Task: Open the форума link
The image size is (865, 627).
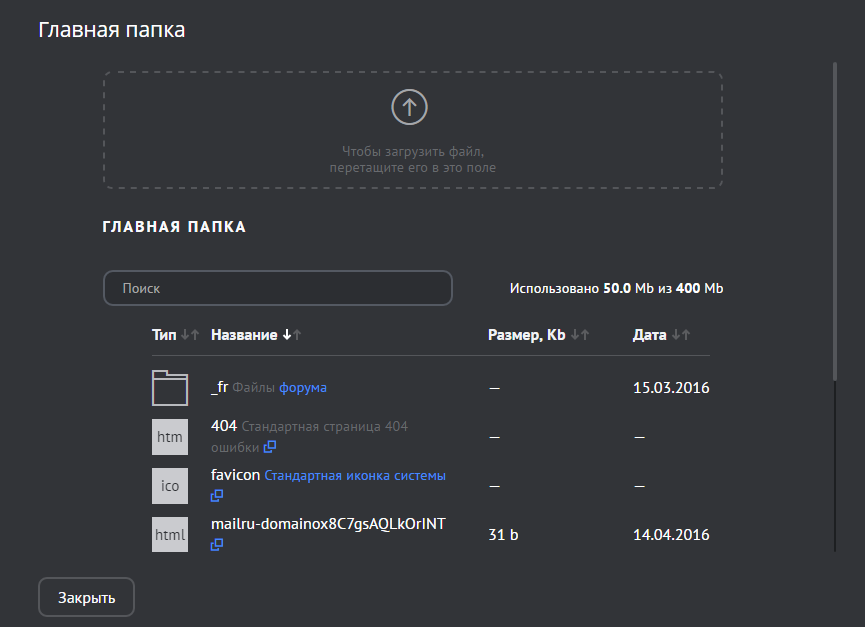Action: click(303, 387)
